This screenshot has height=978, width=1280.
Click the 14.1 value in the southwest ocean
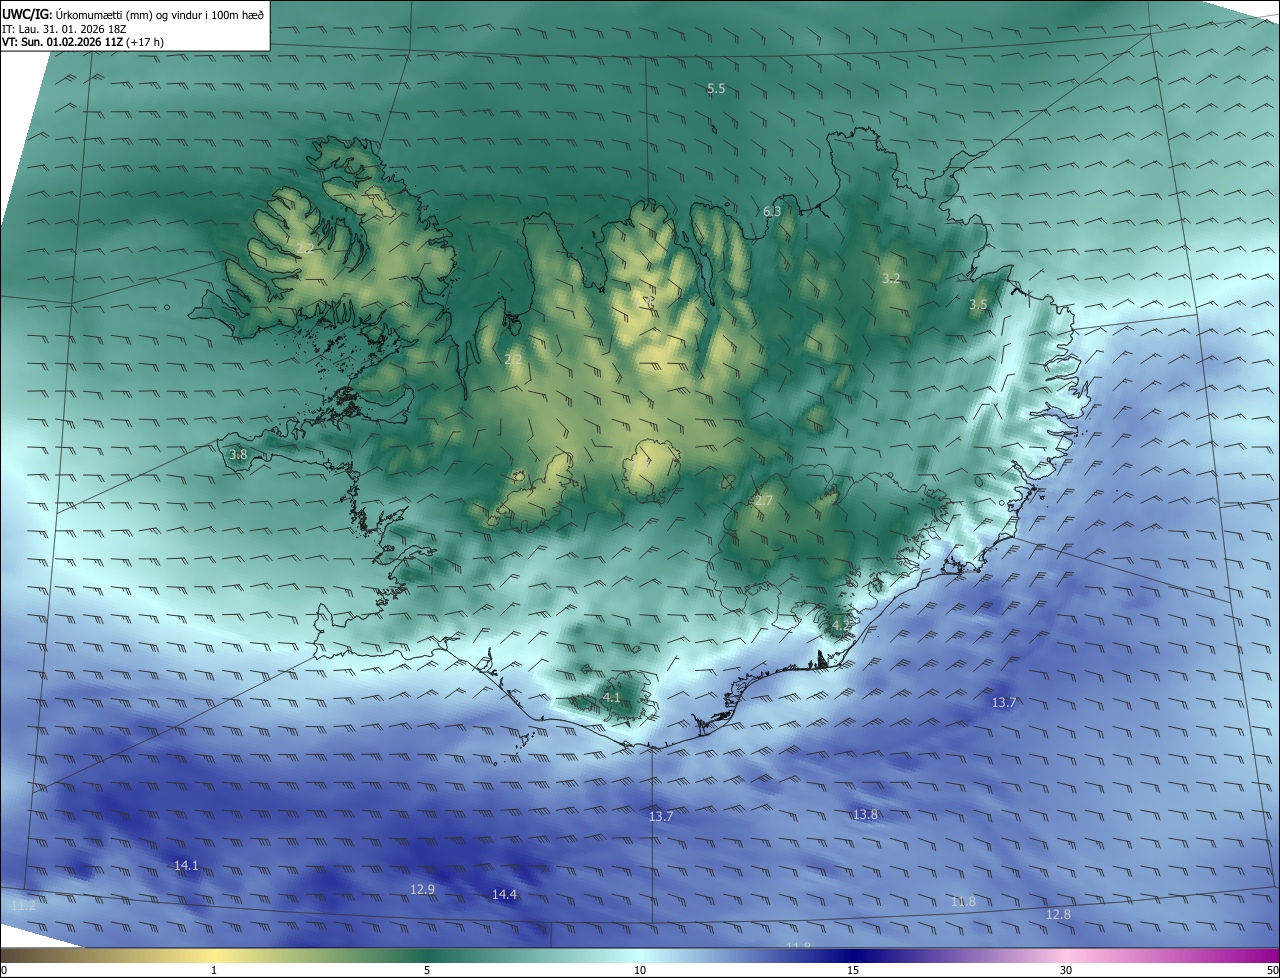pos(186,865)
